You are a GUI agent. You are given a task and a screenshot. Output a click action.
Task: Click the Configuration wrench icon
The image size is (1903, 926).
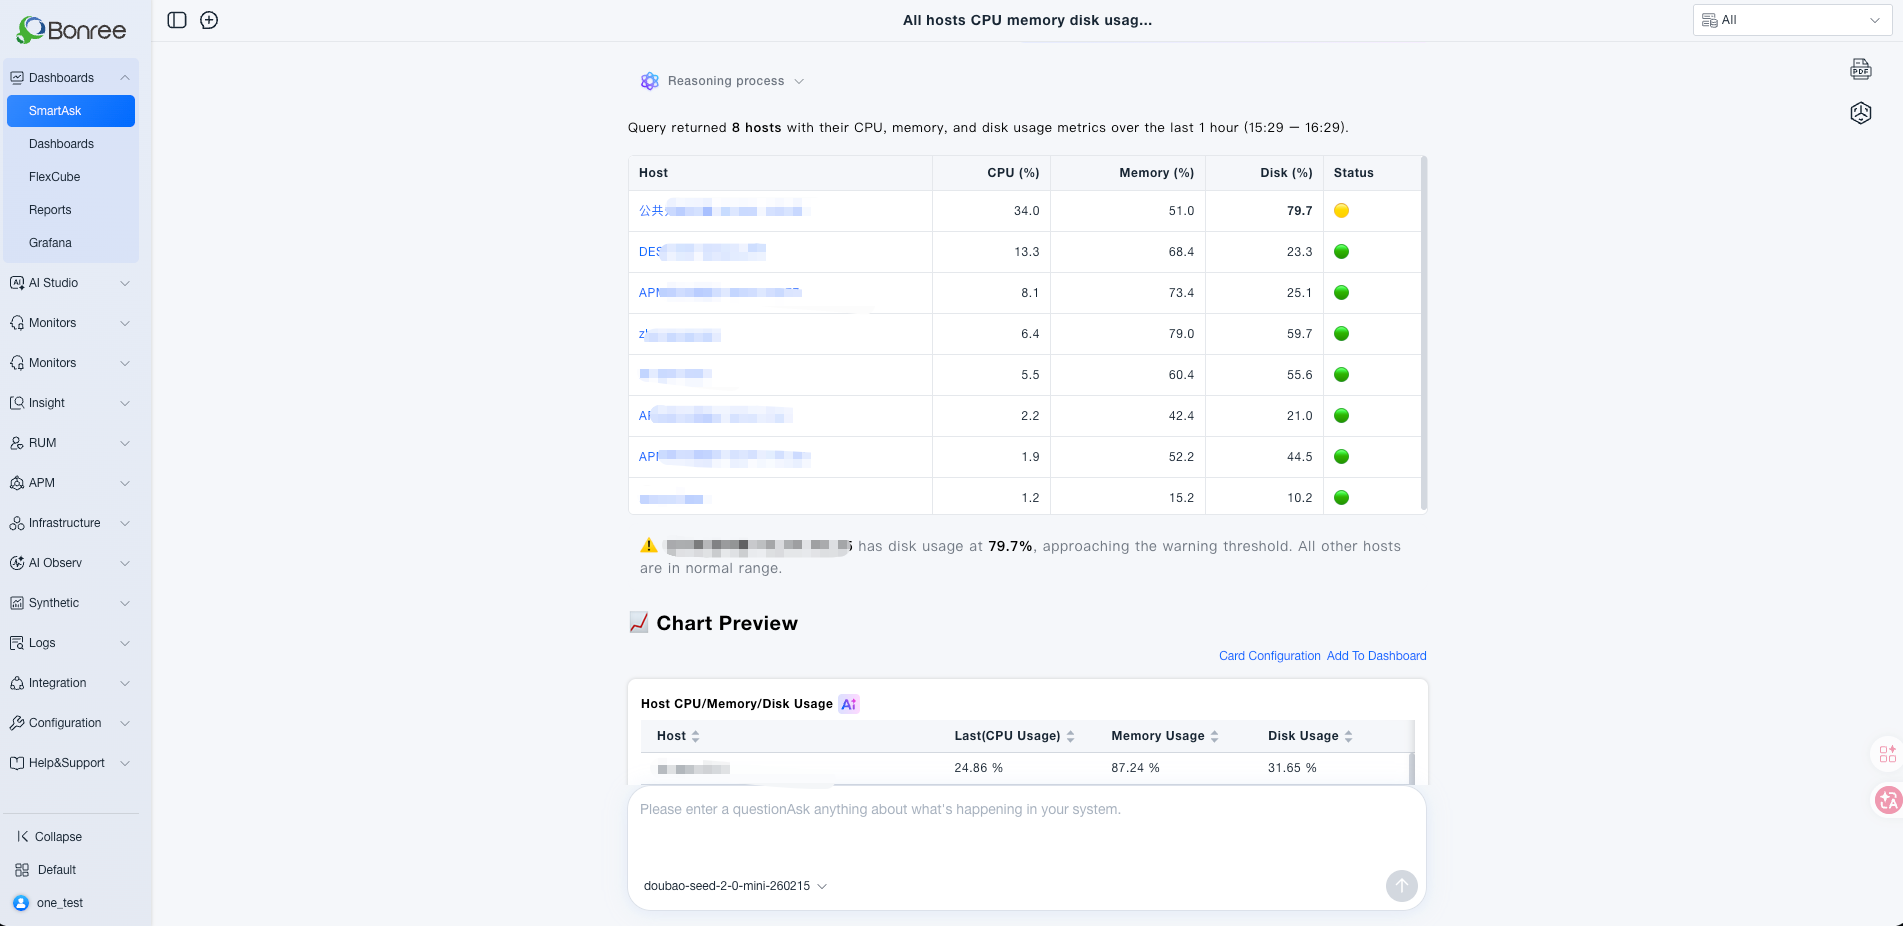click(17, 723)
